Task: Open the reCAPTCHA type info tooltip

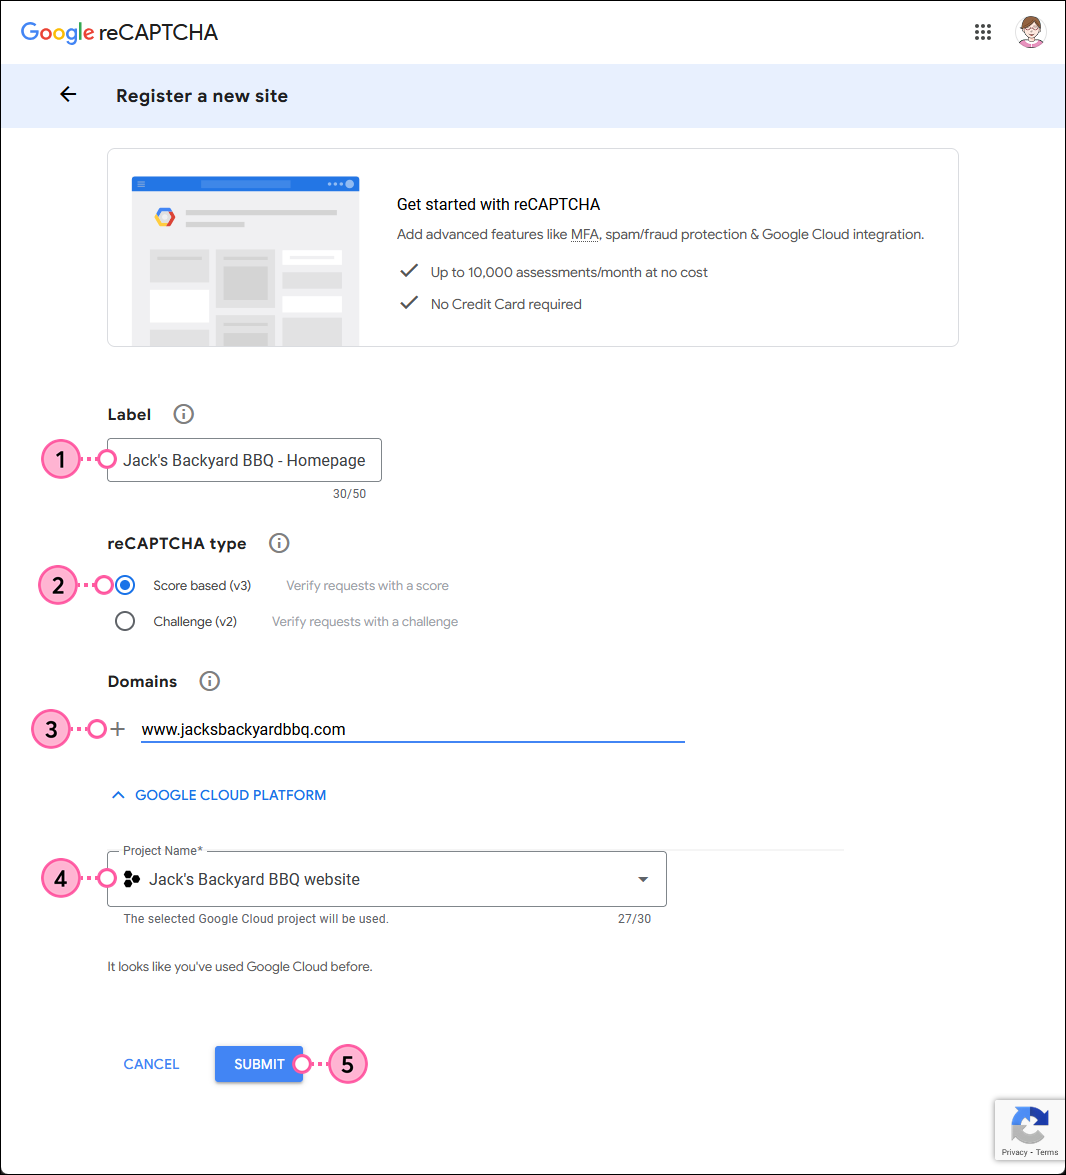Action: (279, 543)
